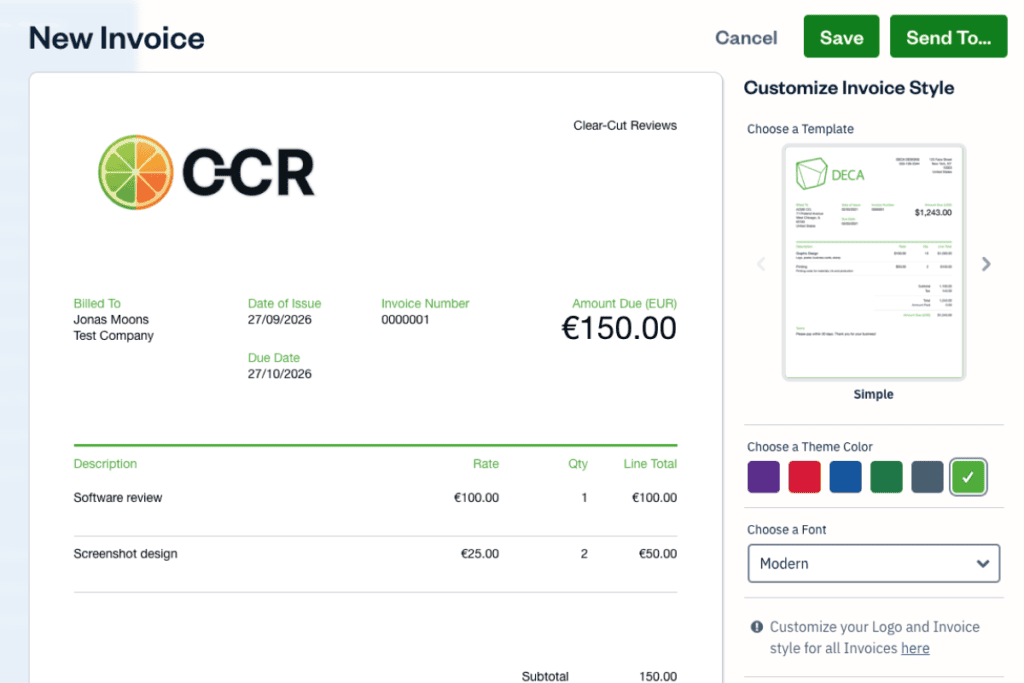Choose the purple theme color
The image size is (1024, 683).
[763, 477]
